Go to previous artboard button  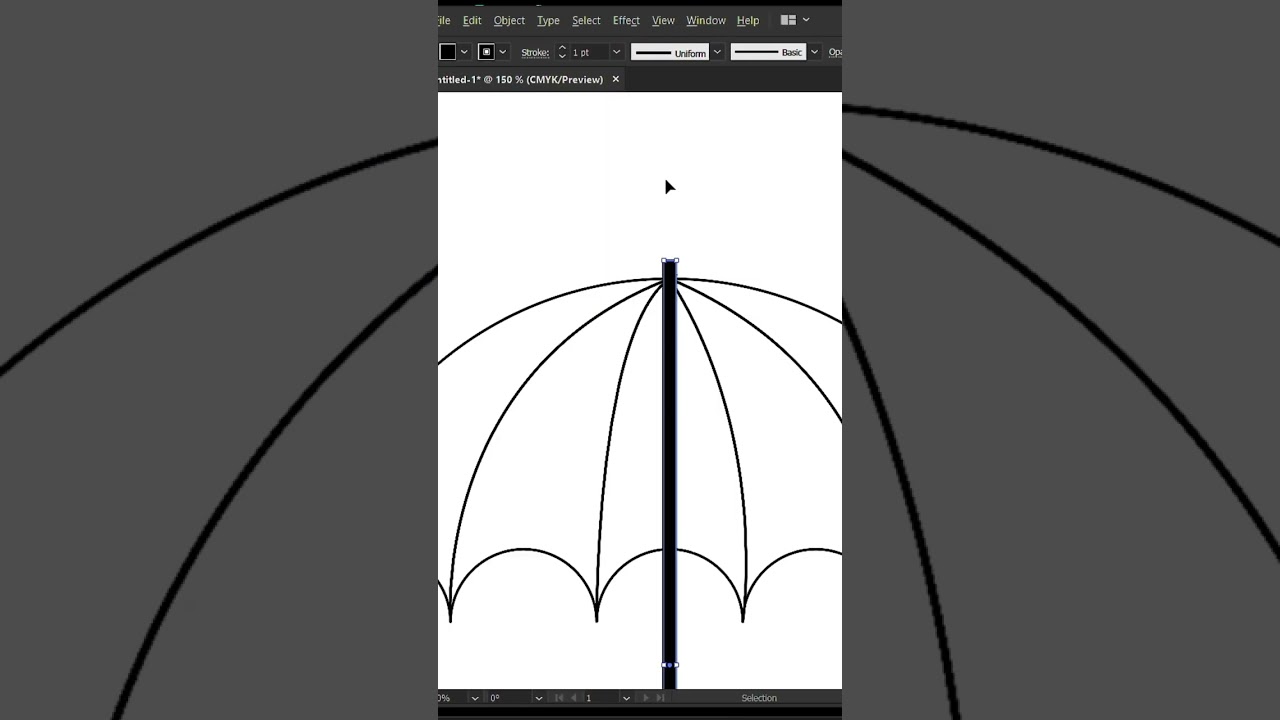click(x=573, y=698)
